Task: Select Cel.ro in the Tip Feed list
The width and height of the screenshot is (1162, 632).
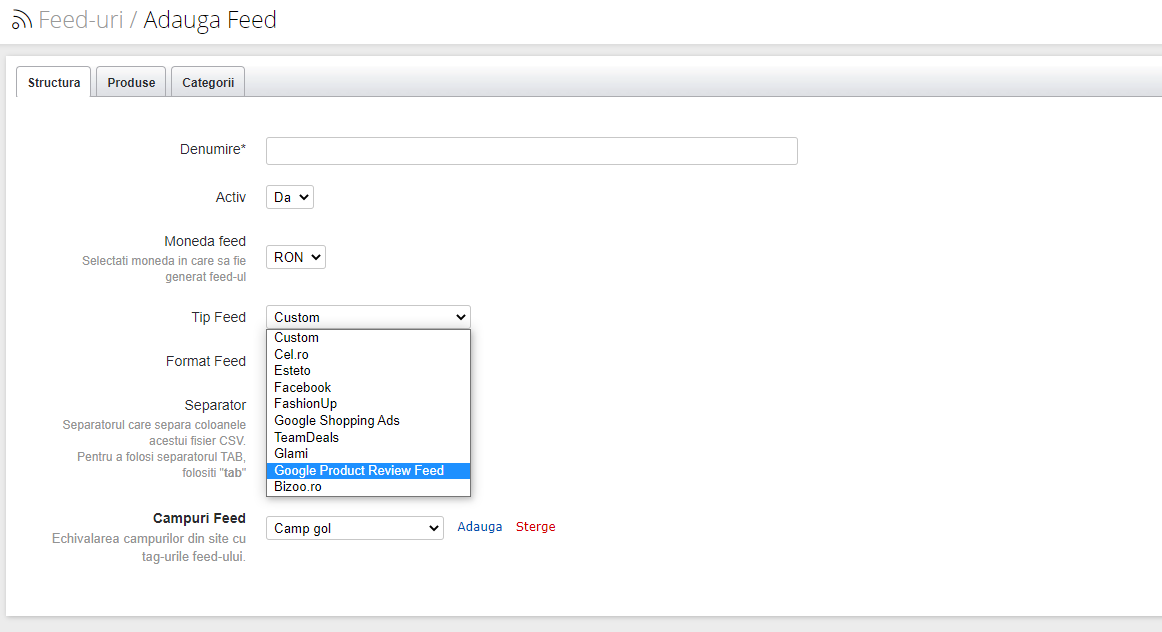Action: [368, 354]
